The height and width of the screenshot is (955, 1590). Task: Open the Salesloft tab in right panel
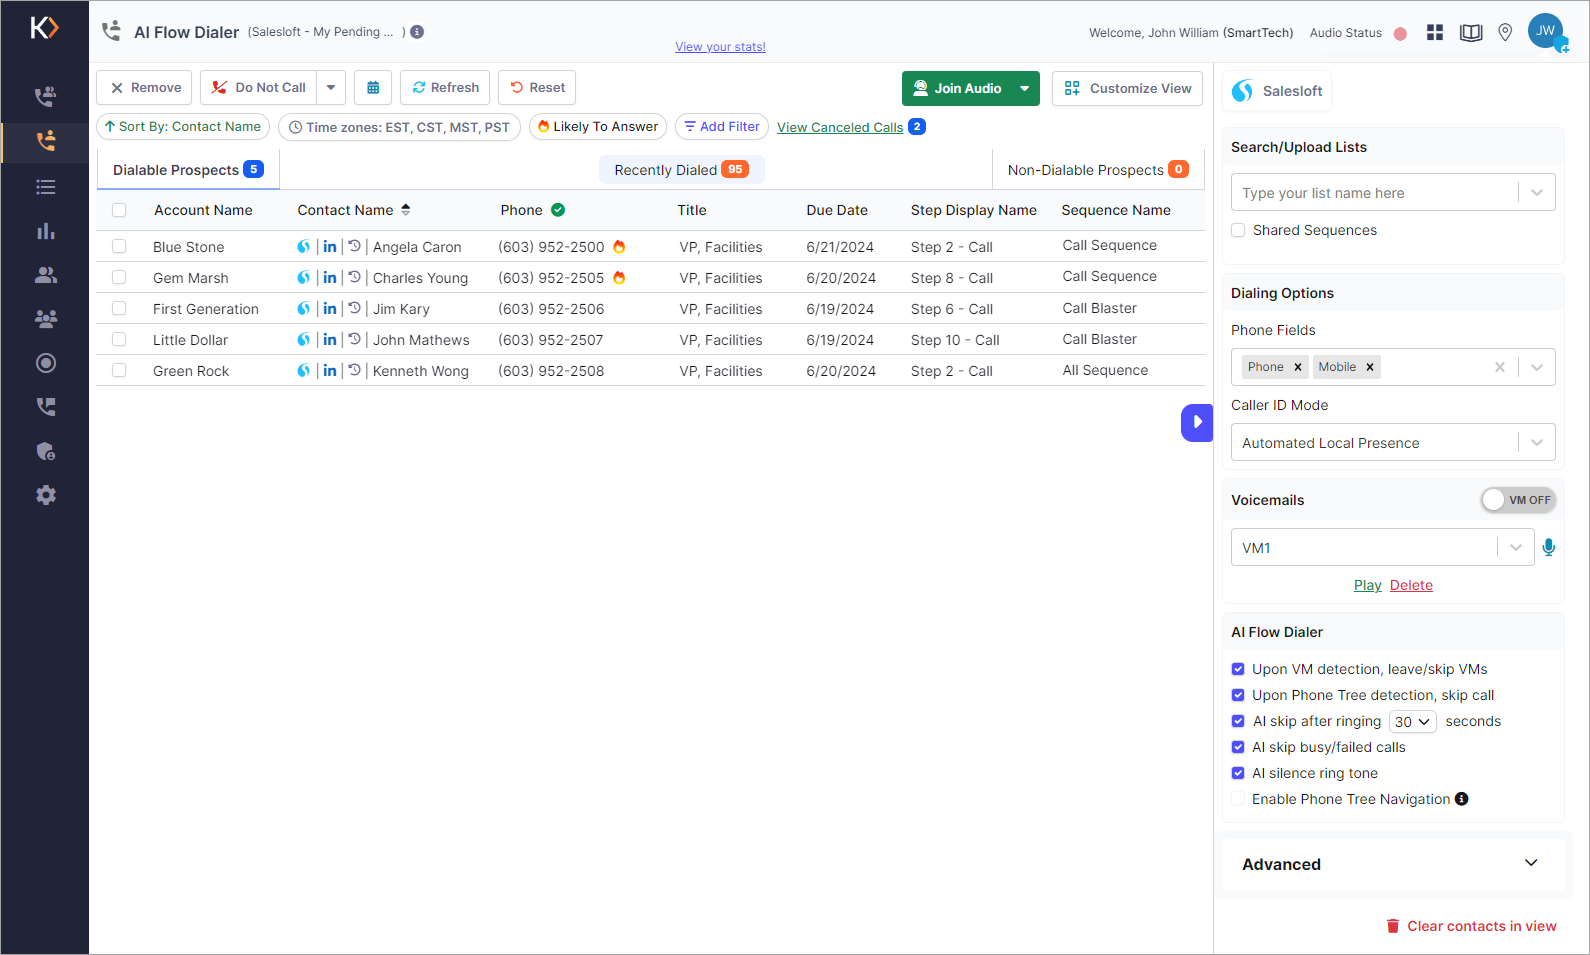click(1277, 91)
